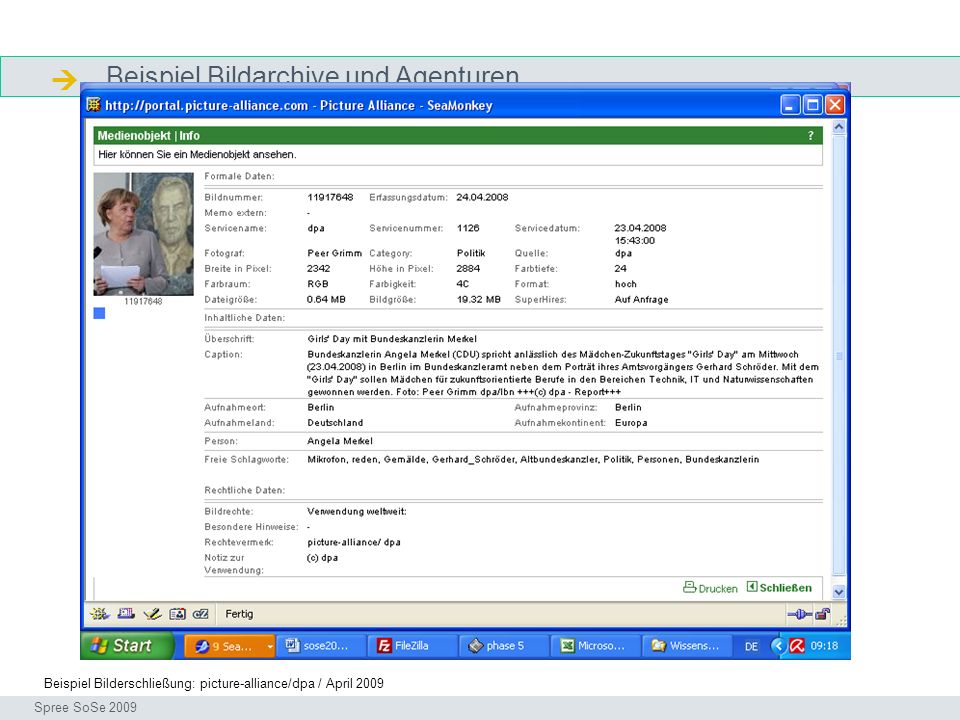Click the taskbar clock 09:18
960x720 pixels.
[x=824, y=646]
